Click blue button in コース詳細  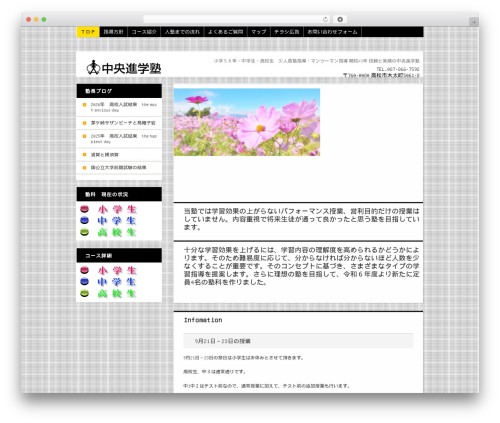click(x=85, y=282)
